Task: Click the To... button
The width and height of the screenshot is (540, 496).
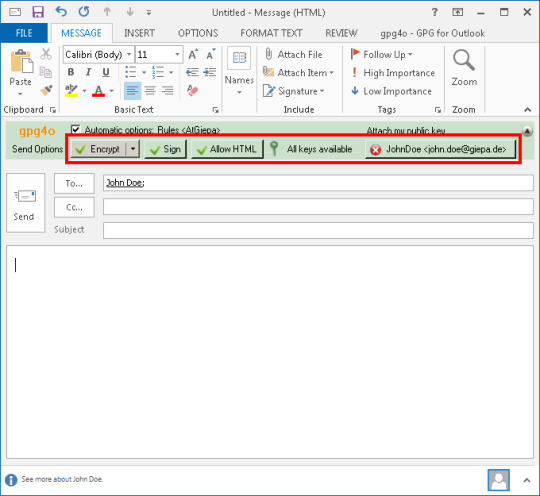Action: [74, 184]
